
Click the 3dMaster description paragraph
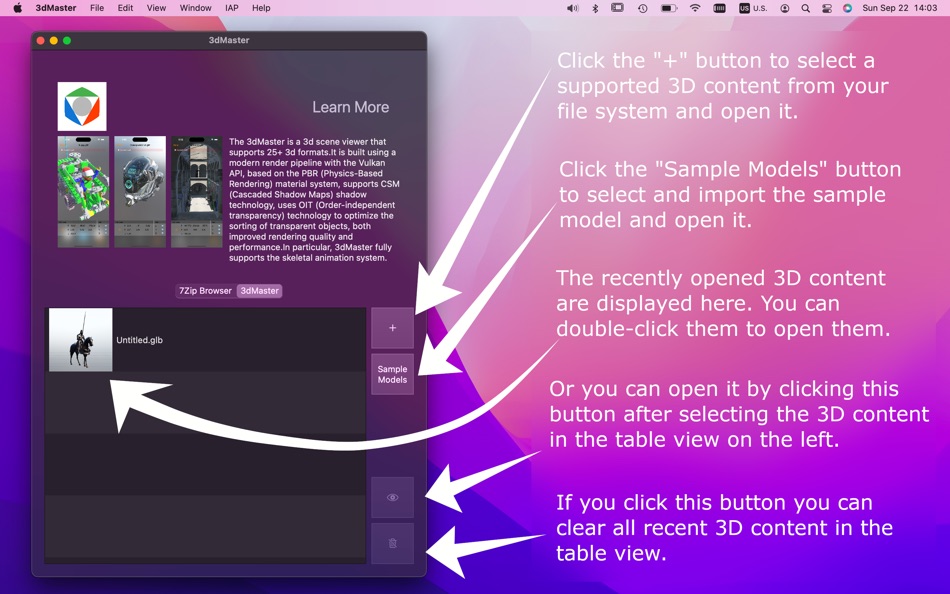314,199
